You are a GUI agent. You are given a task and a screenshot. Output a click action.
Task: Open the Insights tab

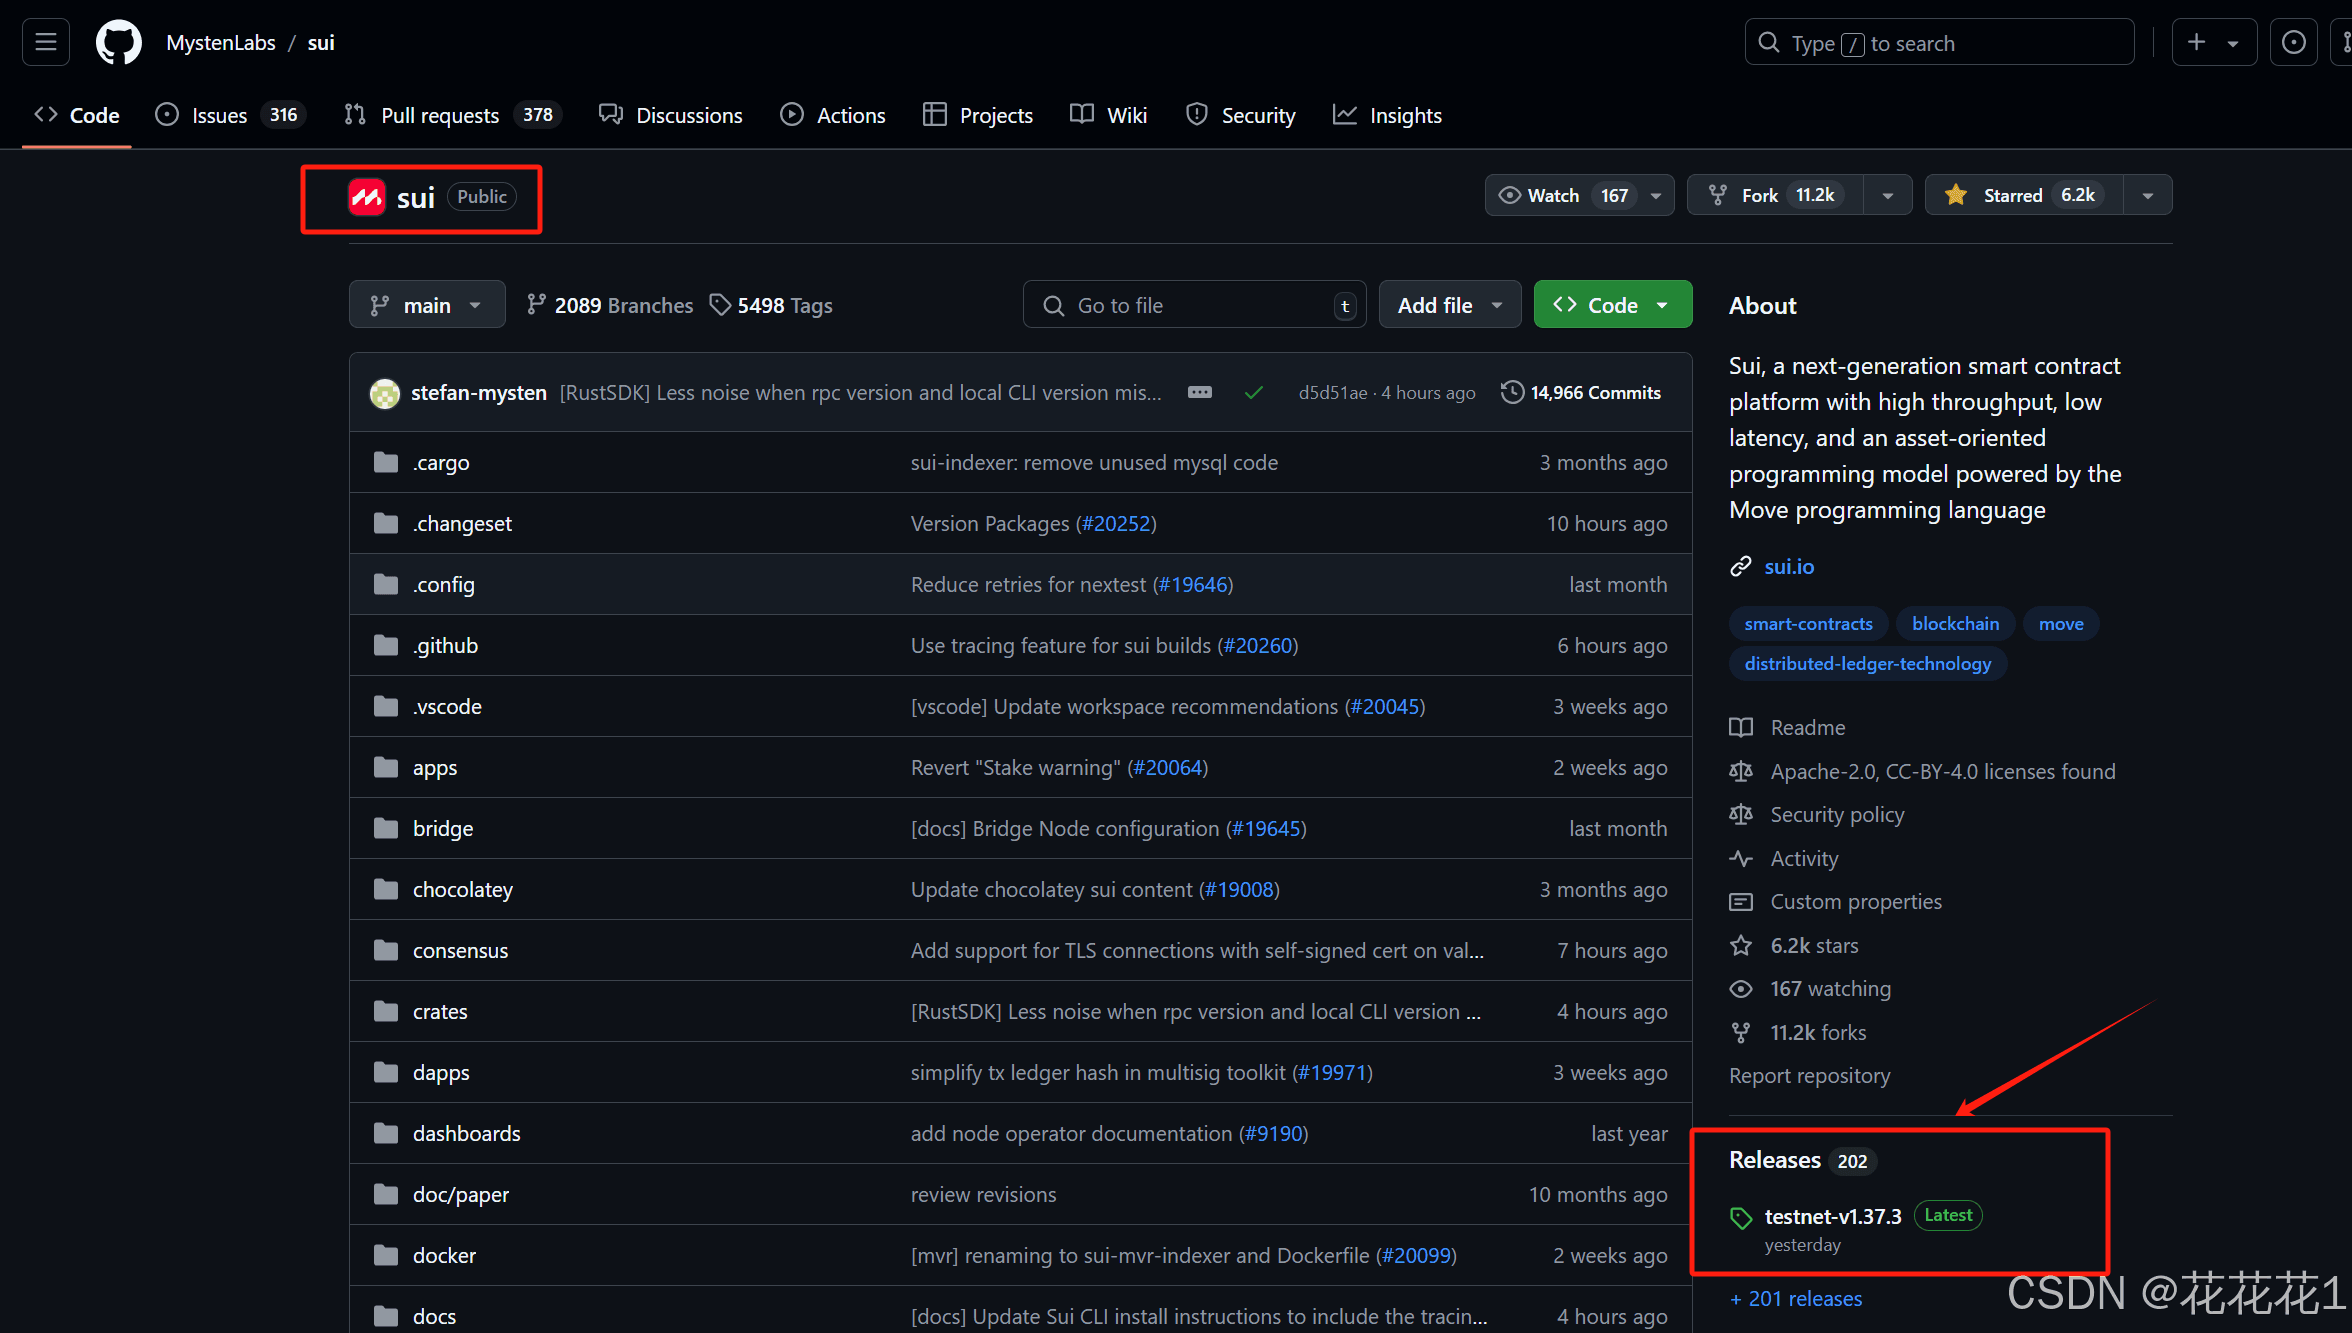[x=1388, y=115]
